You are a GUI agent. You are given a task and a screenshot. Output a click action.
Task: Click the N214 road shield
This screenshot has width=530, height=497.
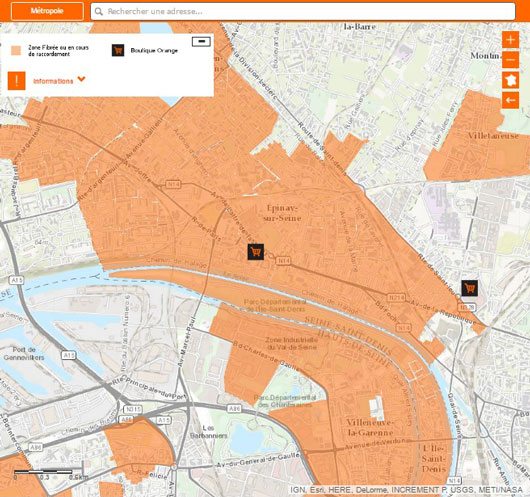click(396, 298)
